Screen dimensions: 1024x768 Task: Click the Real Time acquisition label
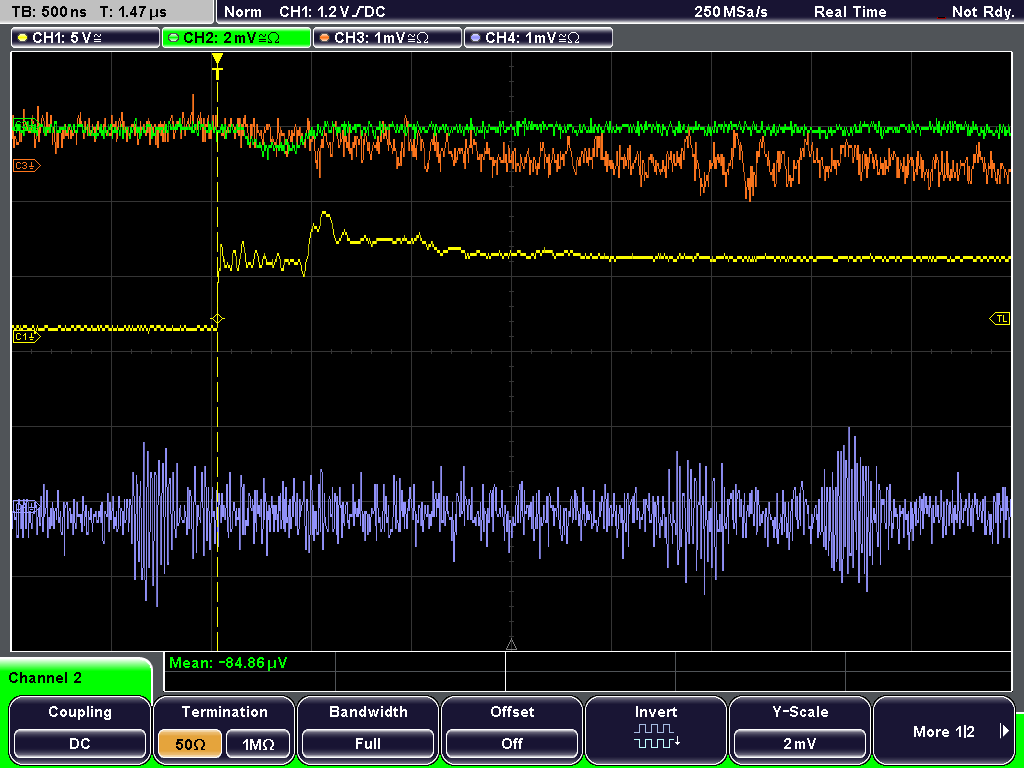tap(850, 12)
